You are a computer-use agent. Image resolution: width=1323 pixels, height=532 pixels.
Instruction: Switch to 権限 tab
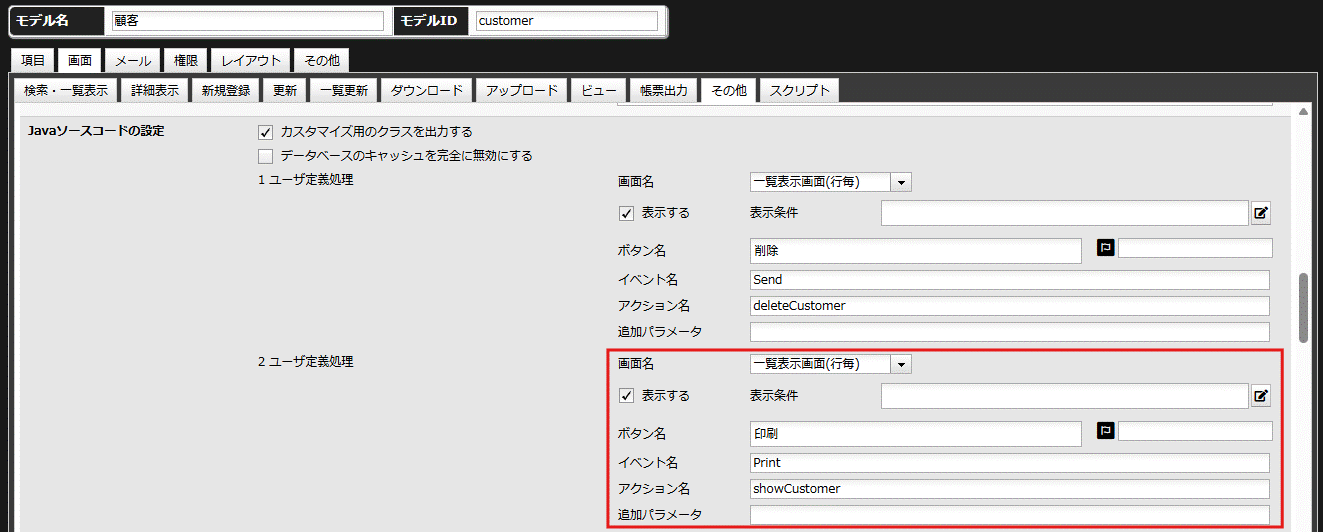[185, 61]
